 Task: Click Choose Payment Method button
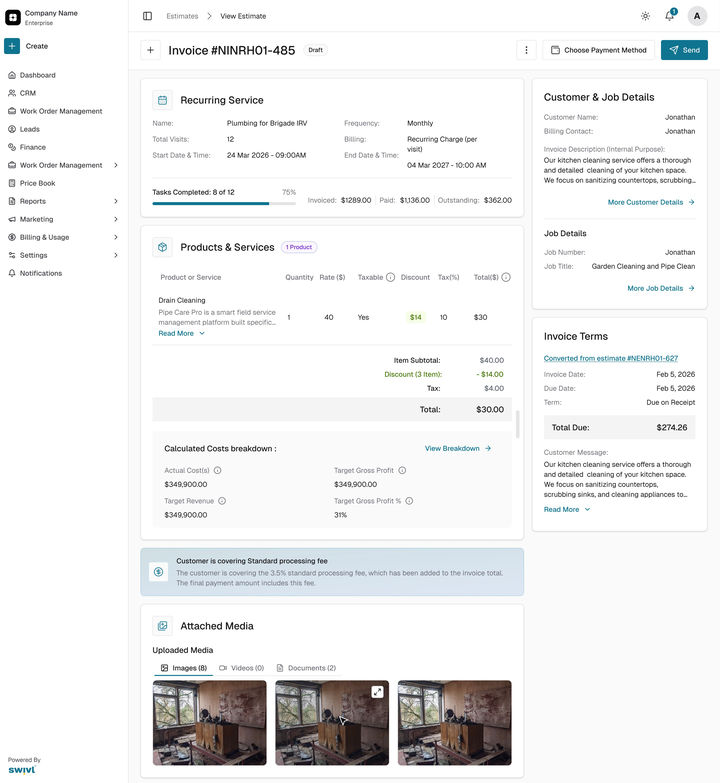[598, 50]
